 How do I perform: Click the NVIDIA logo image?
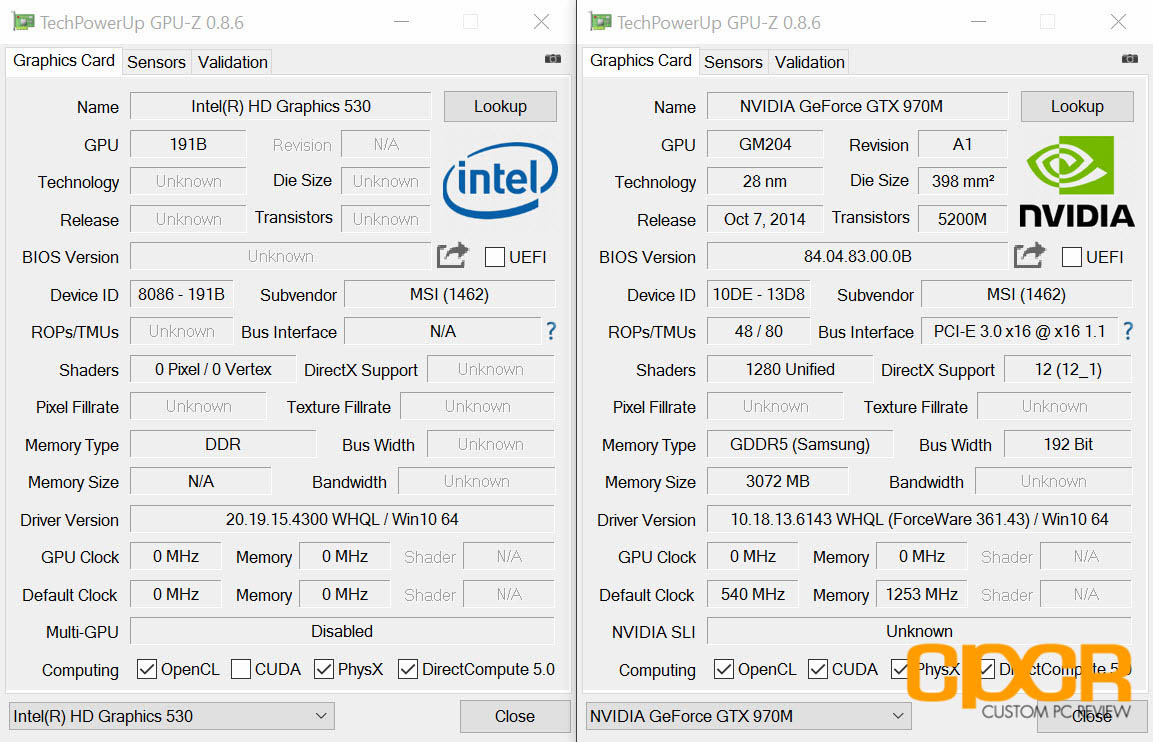point(1077,181)
